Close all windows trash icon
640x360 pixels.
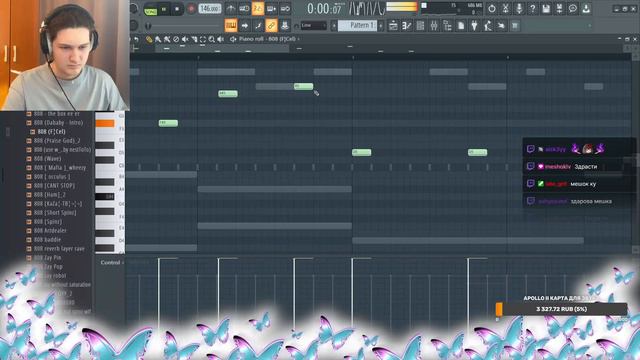[x=515, y=26]
